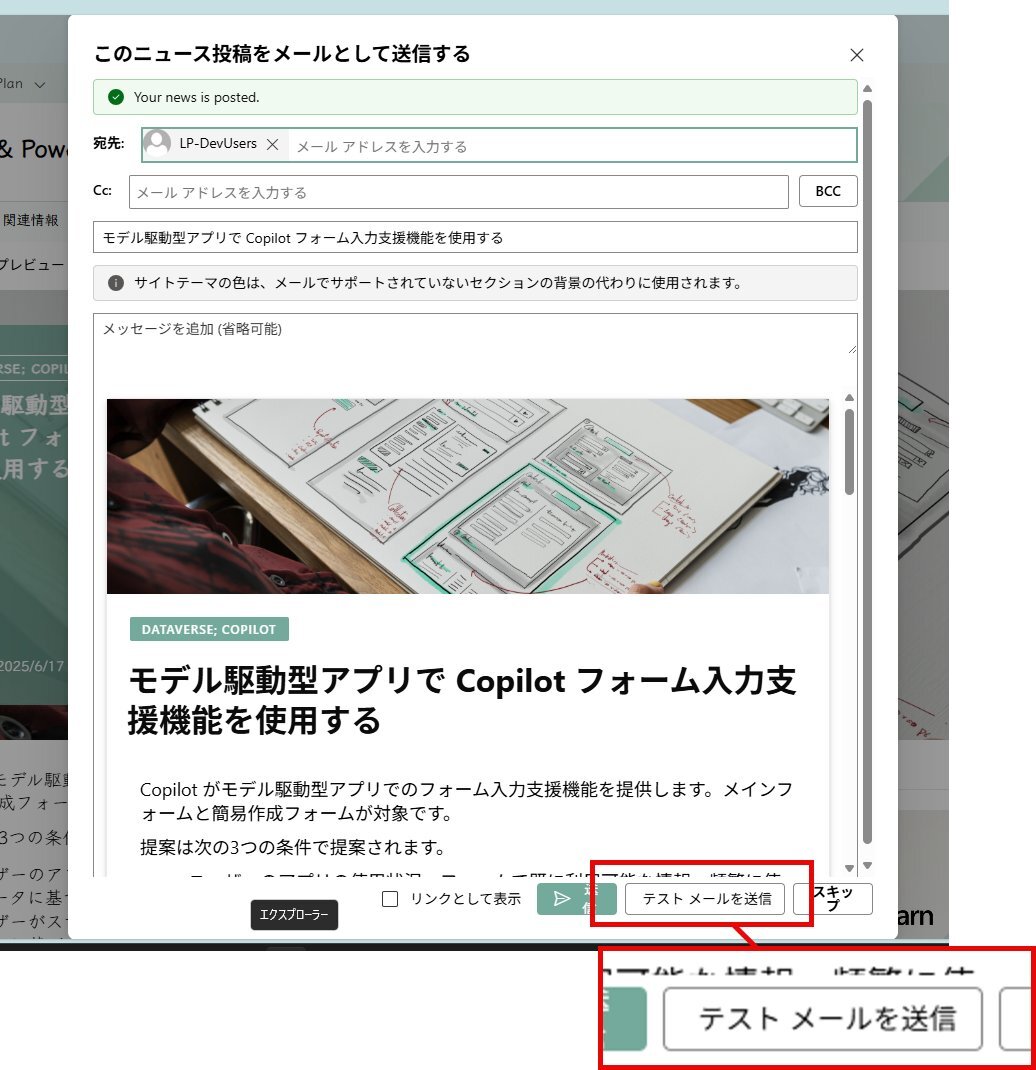Open 関連情報 in the background page

point(31,220)
